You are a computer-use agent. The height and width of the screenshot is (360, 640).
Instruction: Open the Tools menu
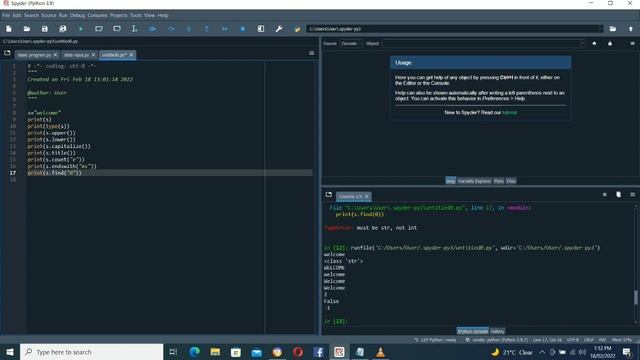[136, 15]
